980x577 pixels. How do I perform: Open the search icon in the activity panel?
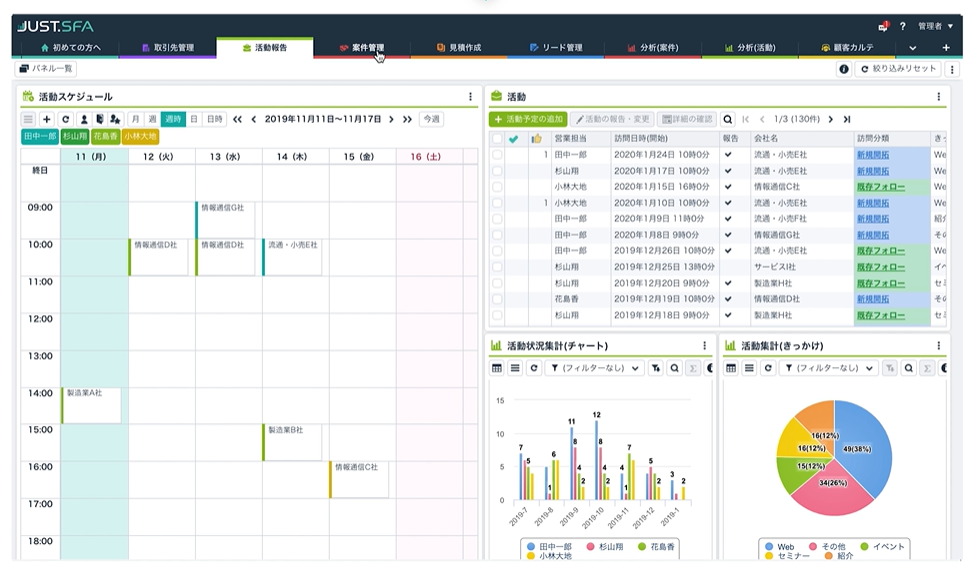tap(728, 119)
